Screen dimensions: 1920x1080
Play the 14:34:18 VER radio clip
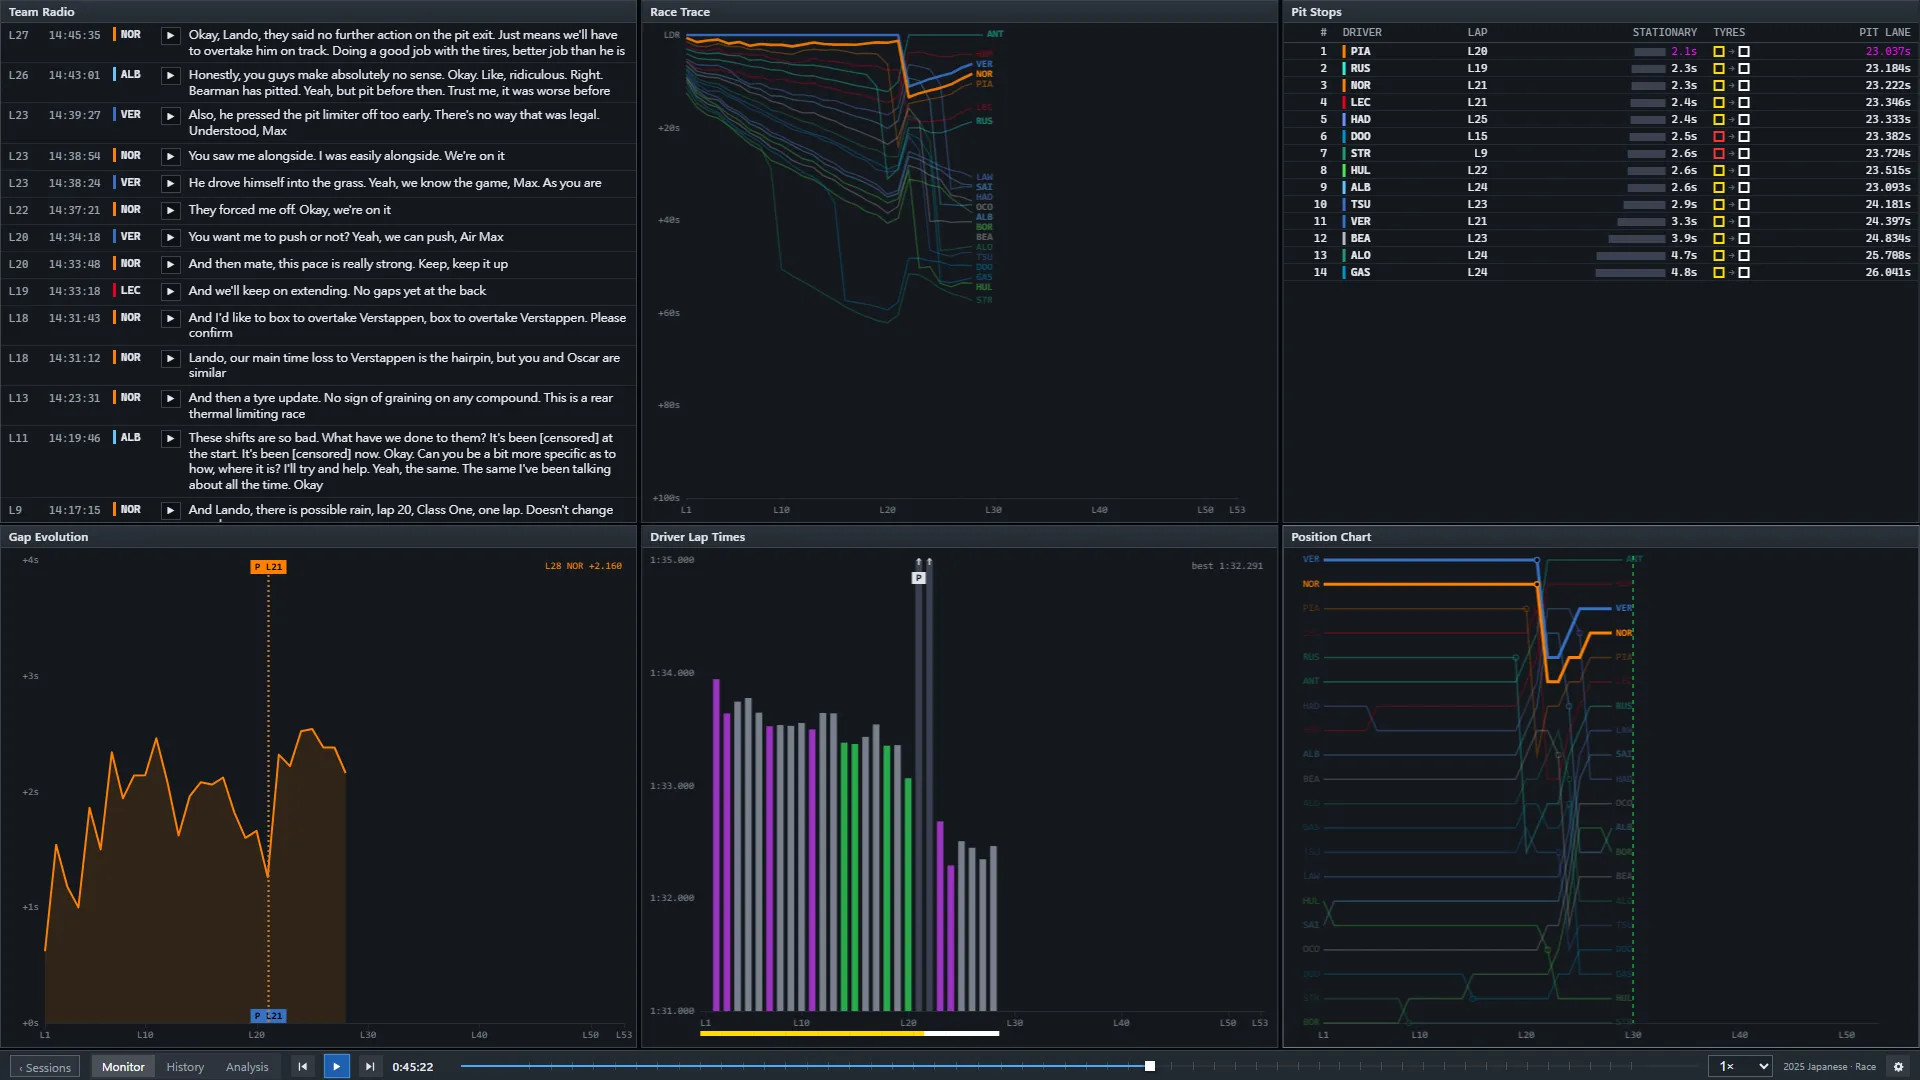(x=170, y=238)
